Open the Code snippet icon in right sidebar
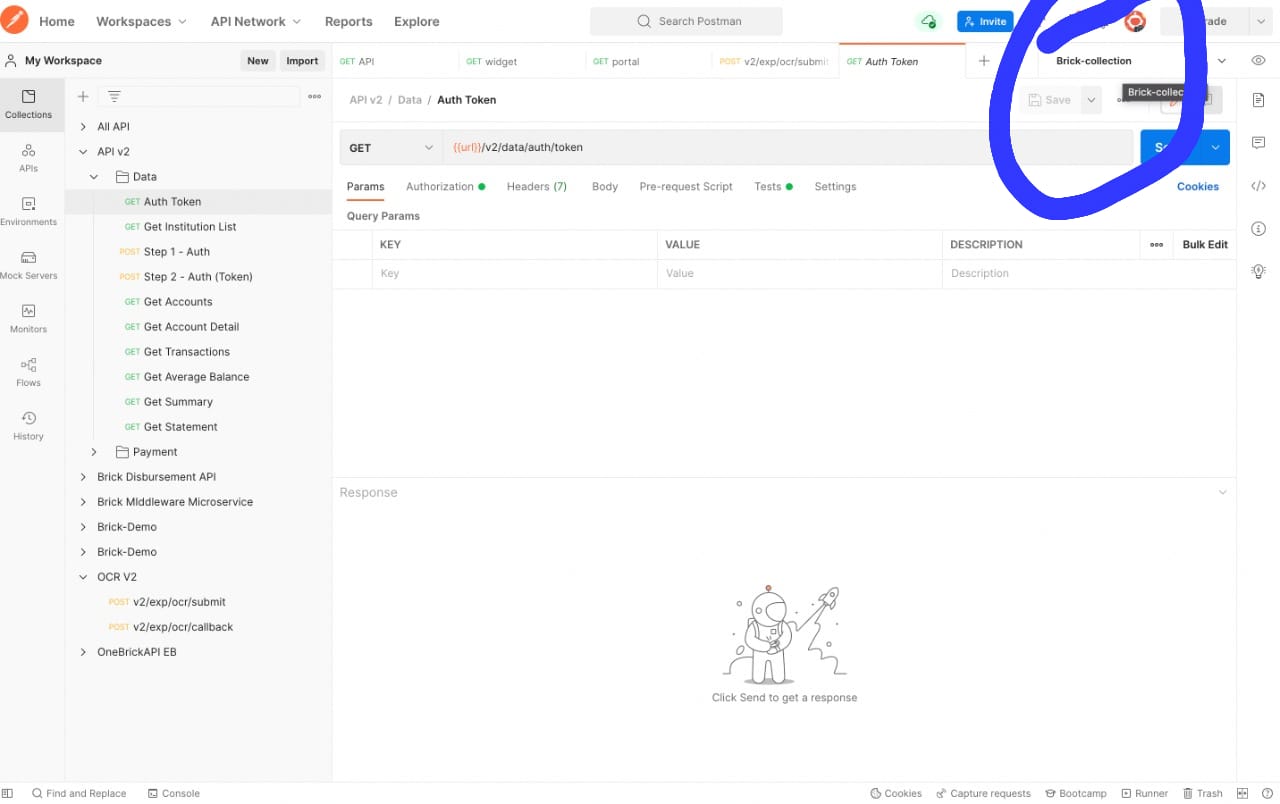This screenshot has height=804, width=1280. [x=1258, y=186]
